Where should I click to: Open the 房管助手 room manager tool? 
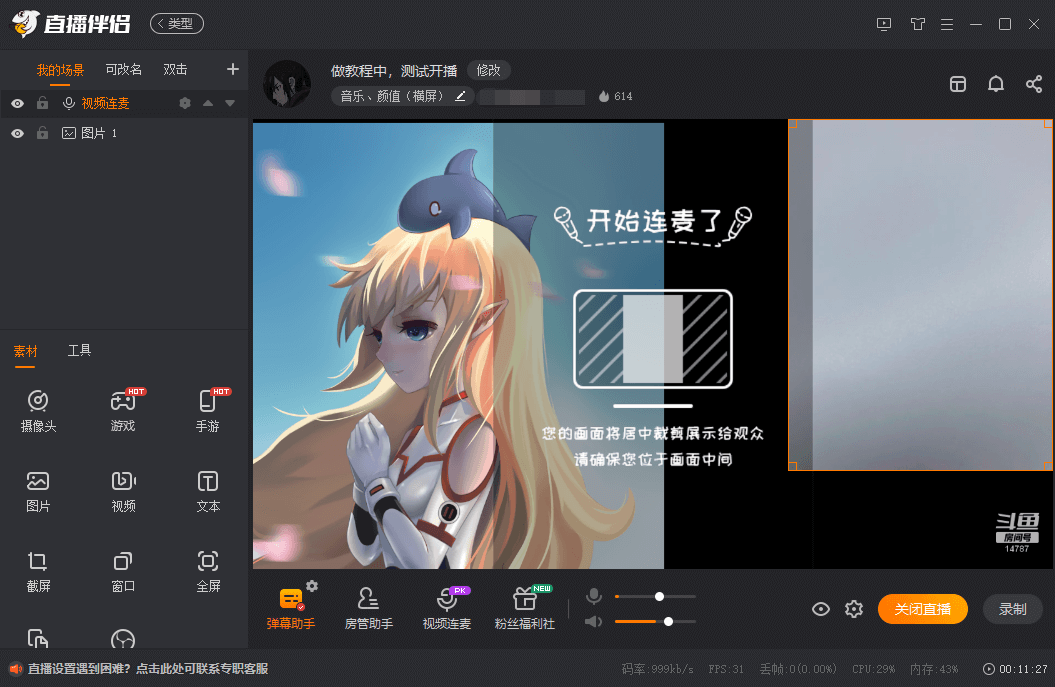tap(370, 605)
